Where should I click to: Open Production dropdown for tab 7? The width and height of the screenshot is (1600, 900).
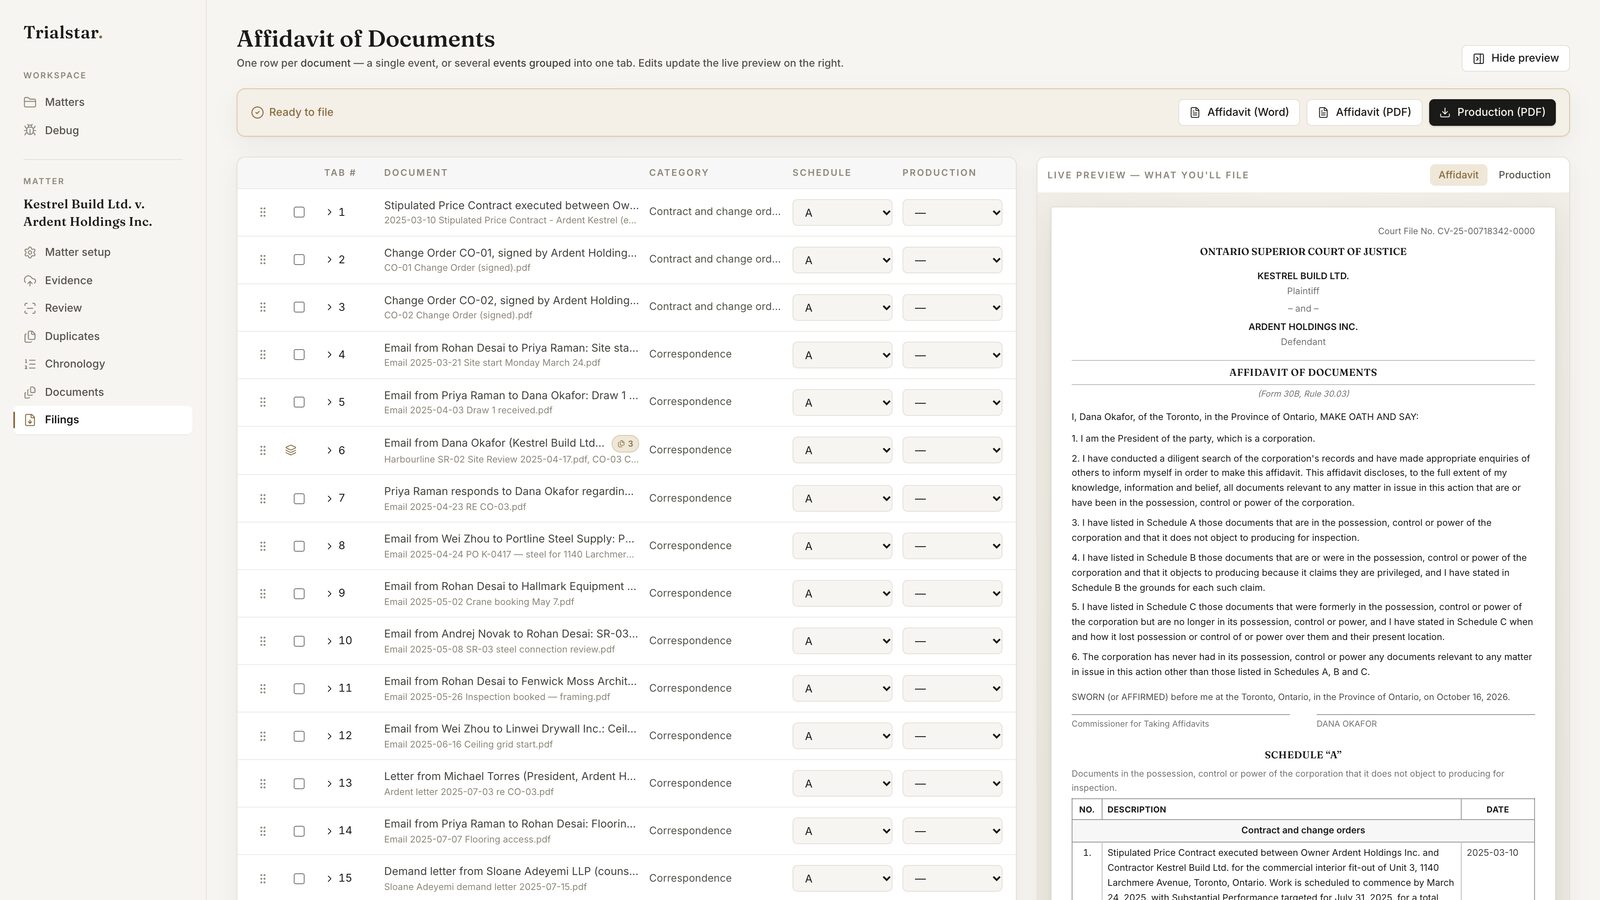(x=952, y=498)
